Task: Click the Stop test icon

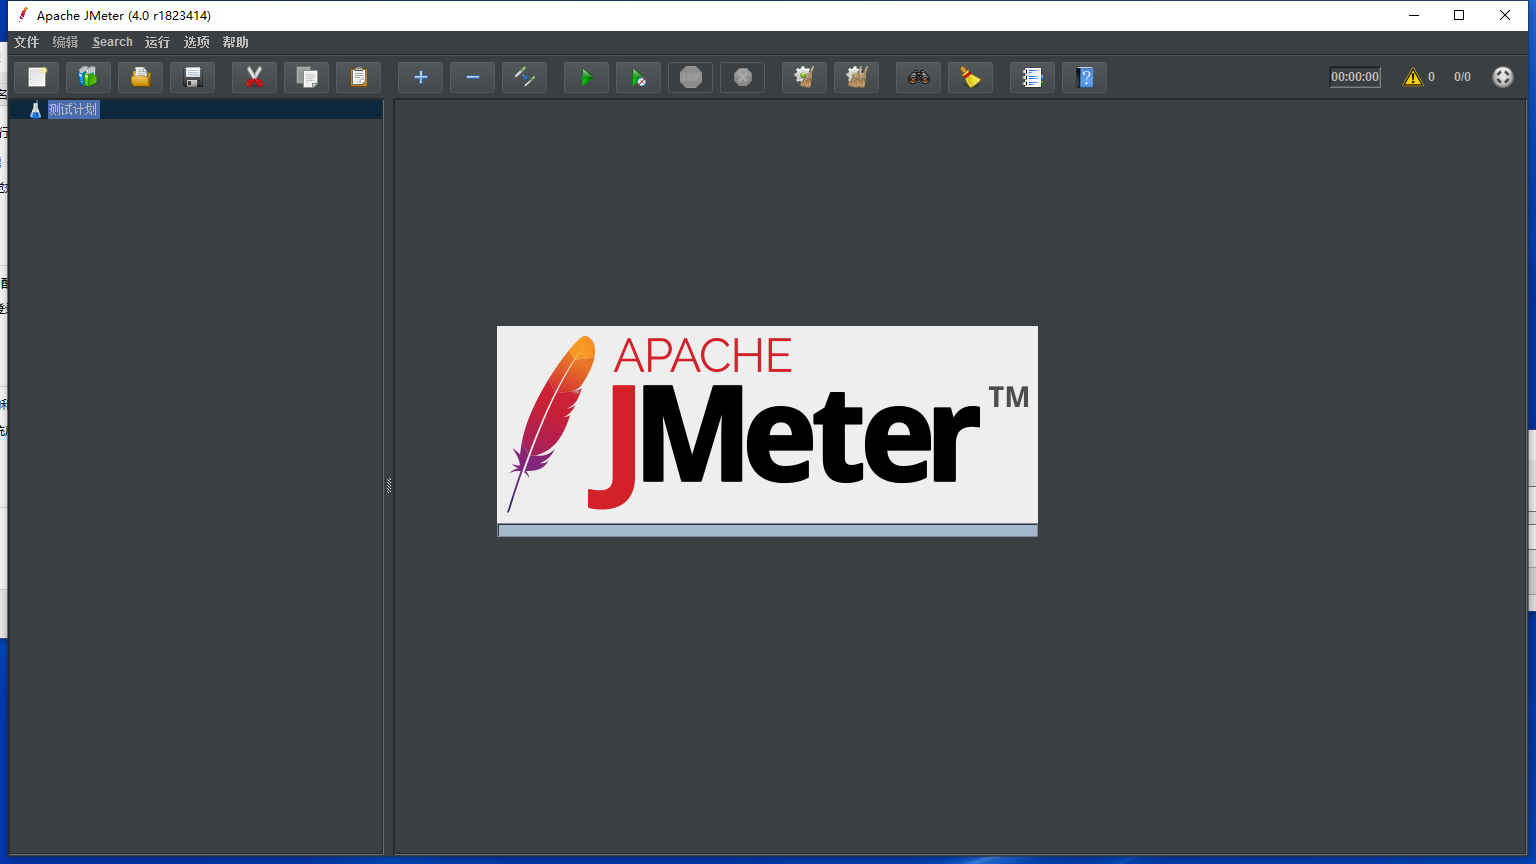Action: (691, 77)
